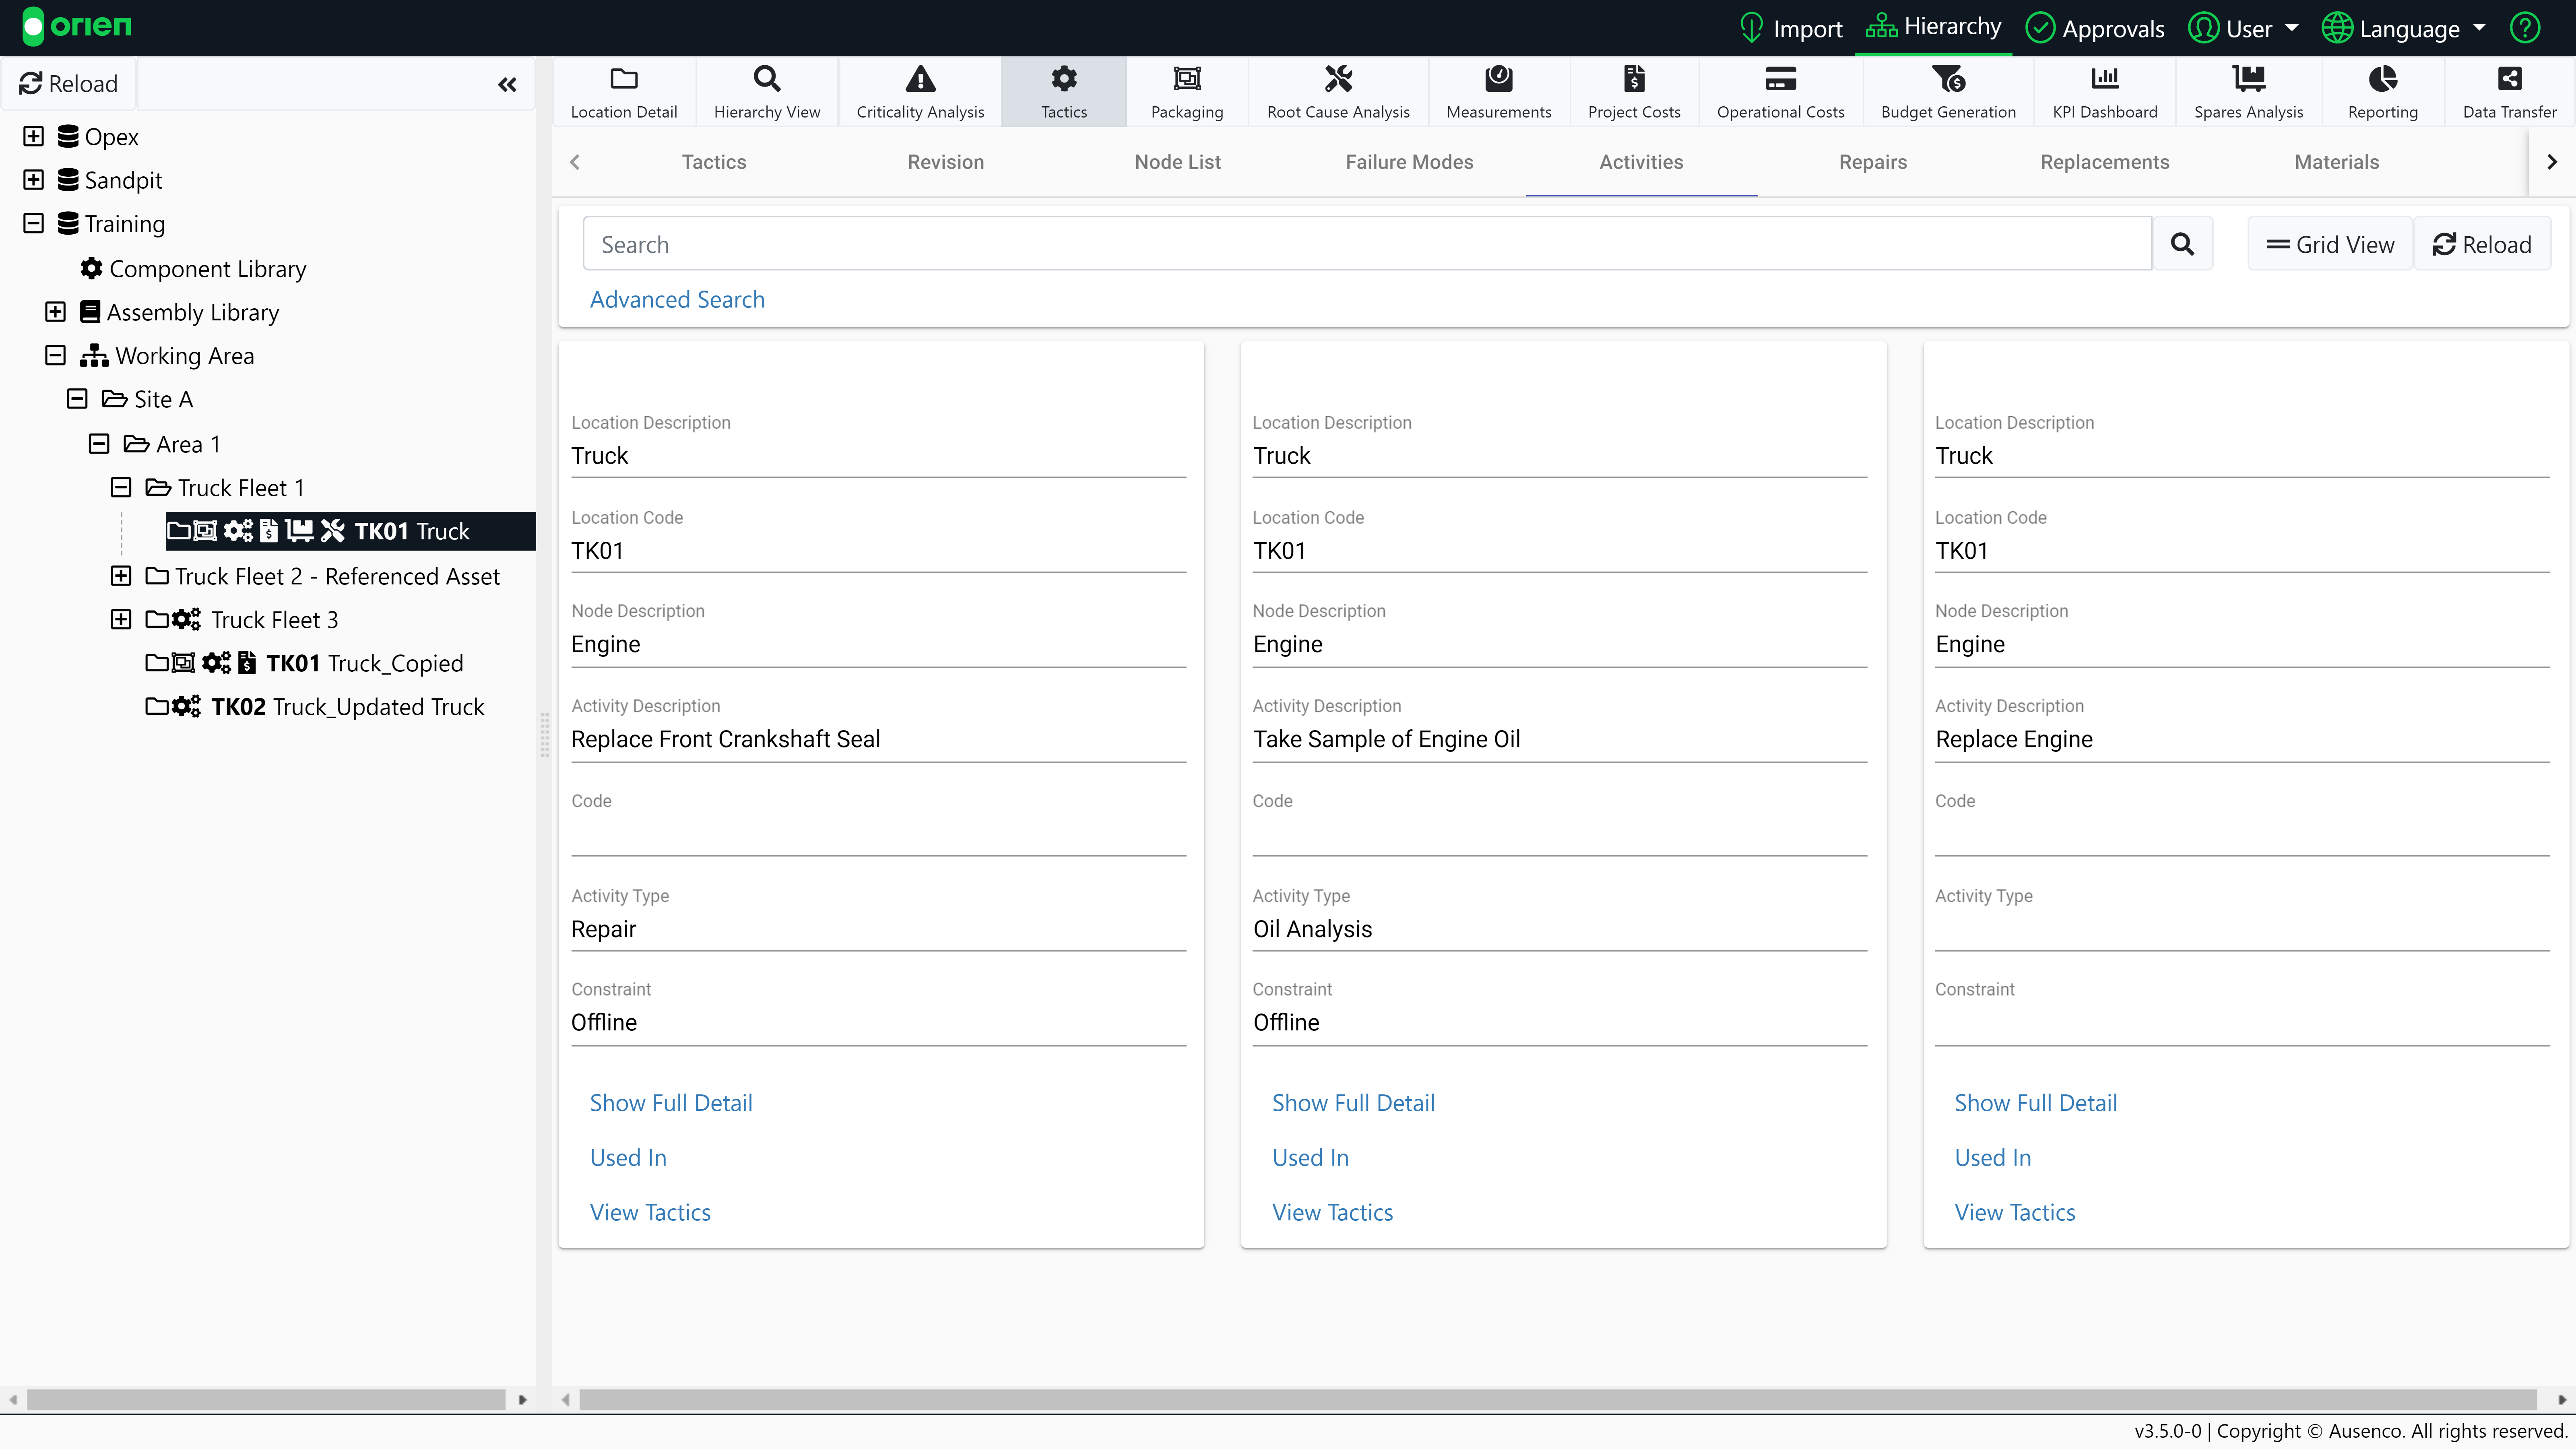Expand Truck Fleet 3 node
This screenshot has height=1449, width=2576.
click(x=120, y=619)
